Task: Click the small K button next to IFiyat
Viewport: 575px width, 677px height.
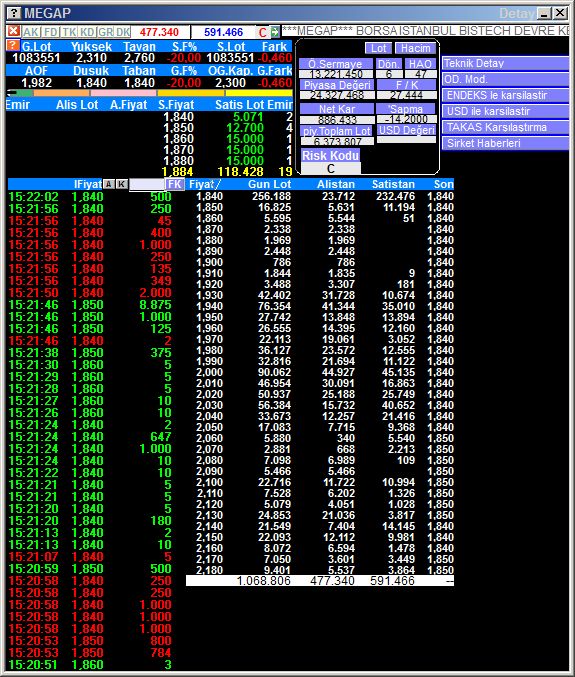Action: coord(122,184)
